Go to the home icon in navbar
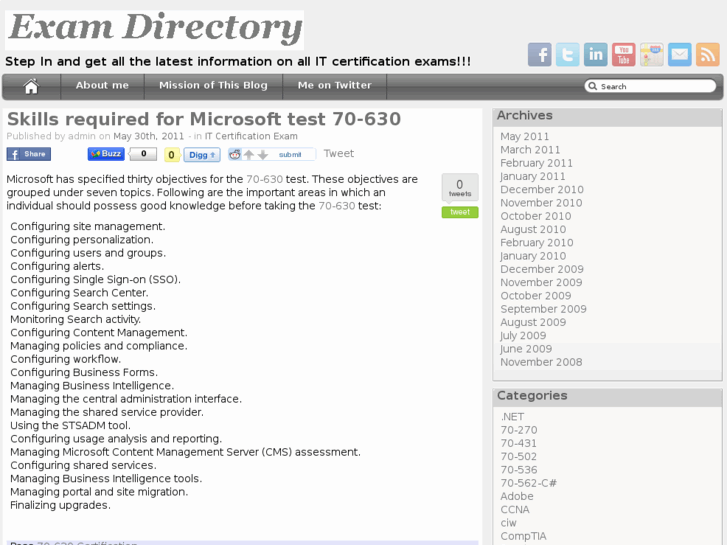The width and height of the screenshot is (727, 545). (32, 86)
